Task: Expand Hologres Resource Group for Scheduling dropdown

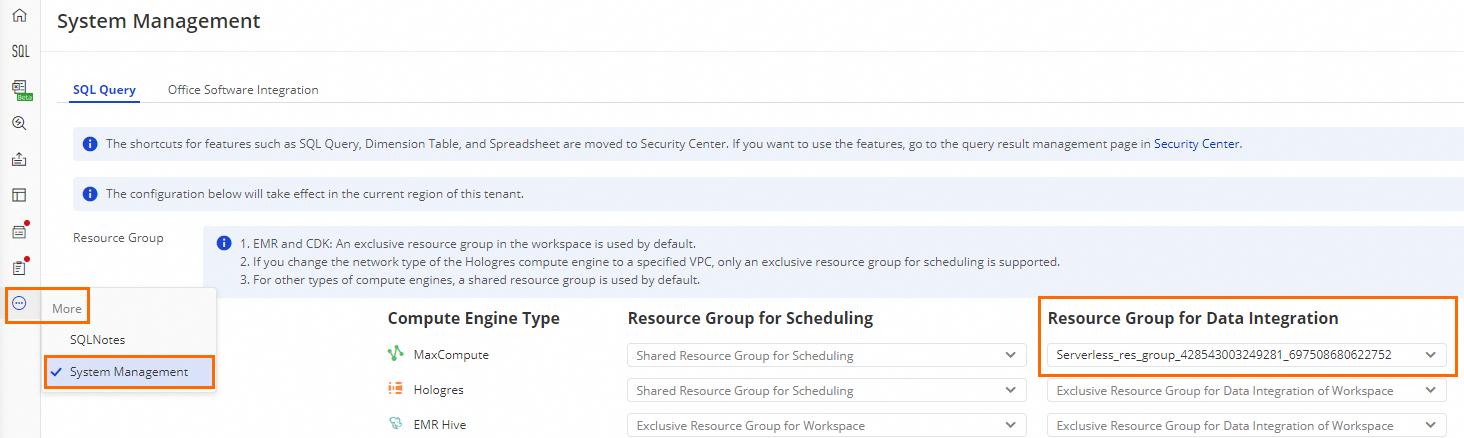Action: coord(826,390)
